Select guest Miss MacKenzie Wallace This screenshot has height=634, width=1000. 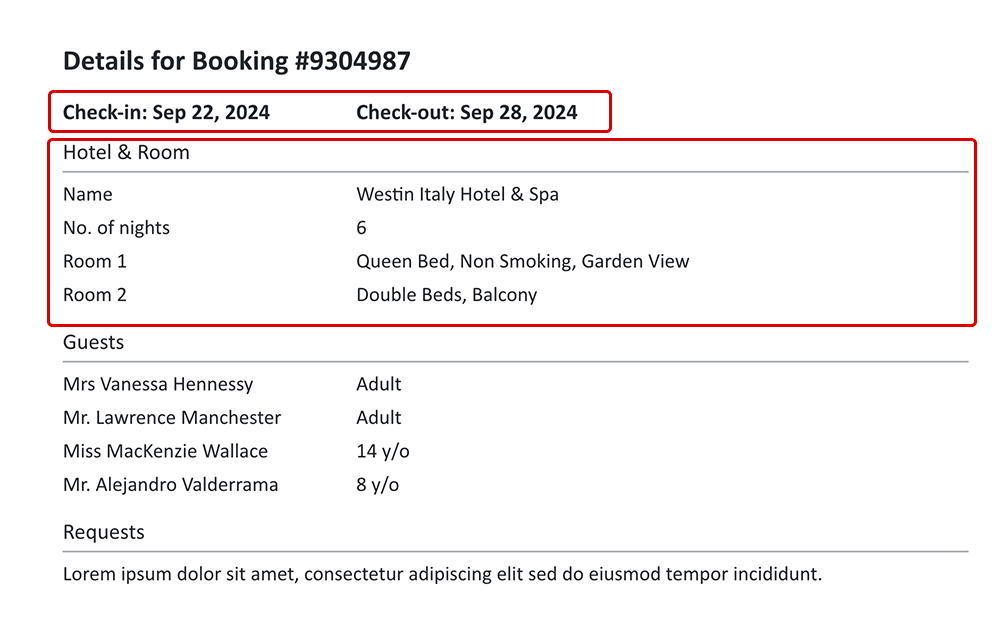click(x=165, y=451)
